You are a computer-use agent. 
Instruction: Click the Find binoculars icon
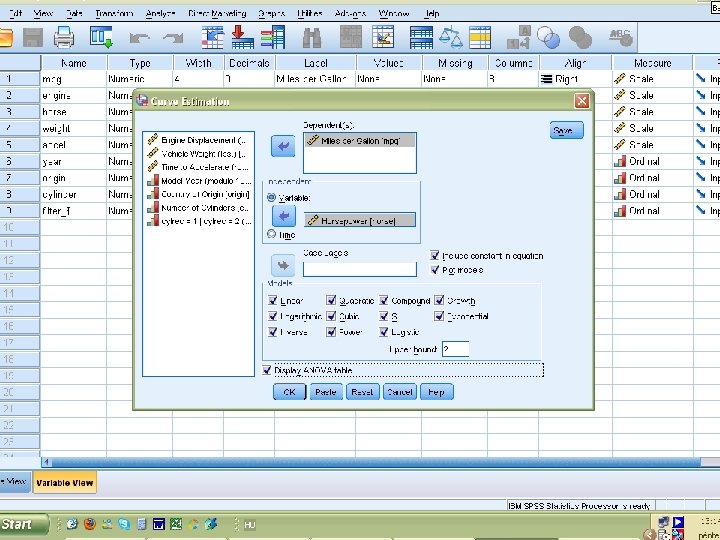312,37
